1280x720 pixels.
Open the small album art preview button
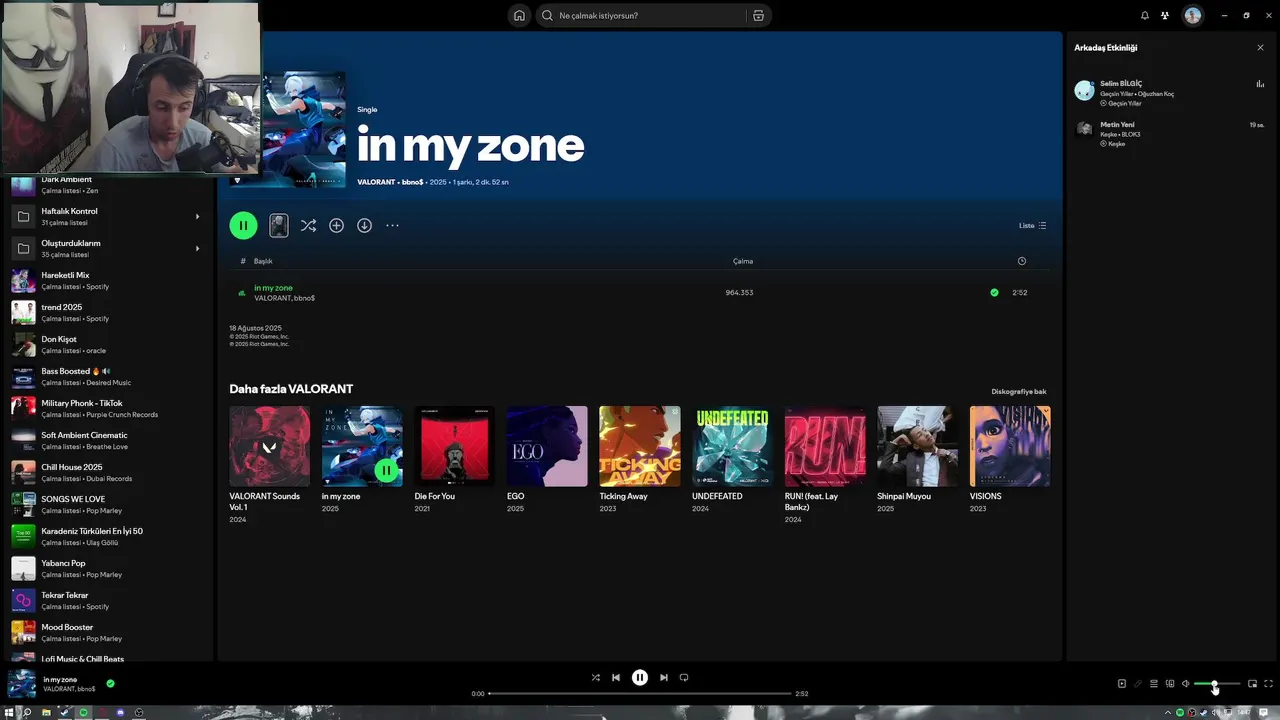tap(279, 225)
